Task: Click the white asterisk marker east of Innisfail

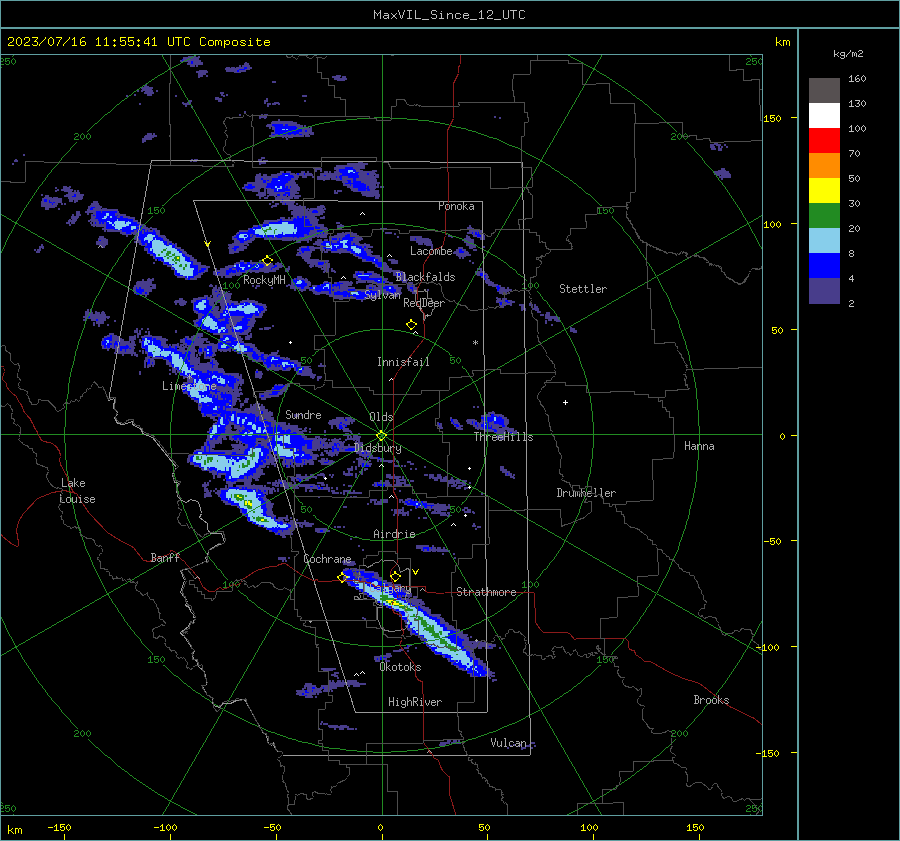Action: tap(475, 343)
